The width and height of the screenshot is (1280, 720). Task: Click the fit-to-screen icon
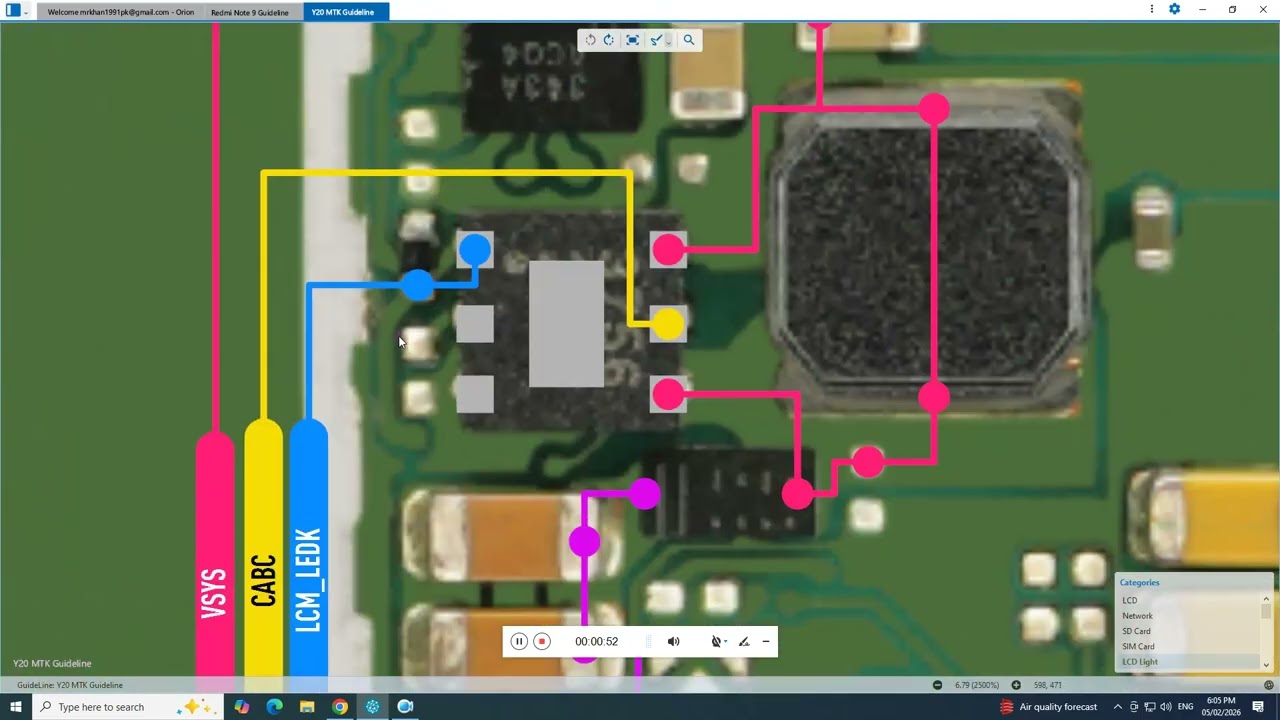click(632, 40)
